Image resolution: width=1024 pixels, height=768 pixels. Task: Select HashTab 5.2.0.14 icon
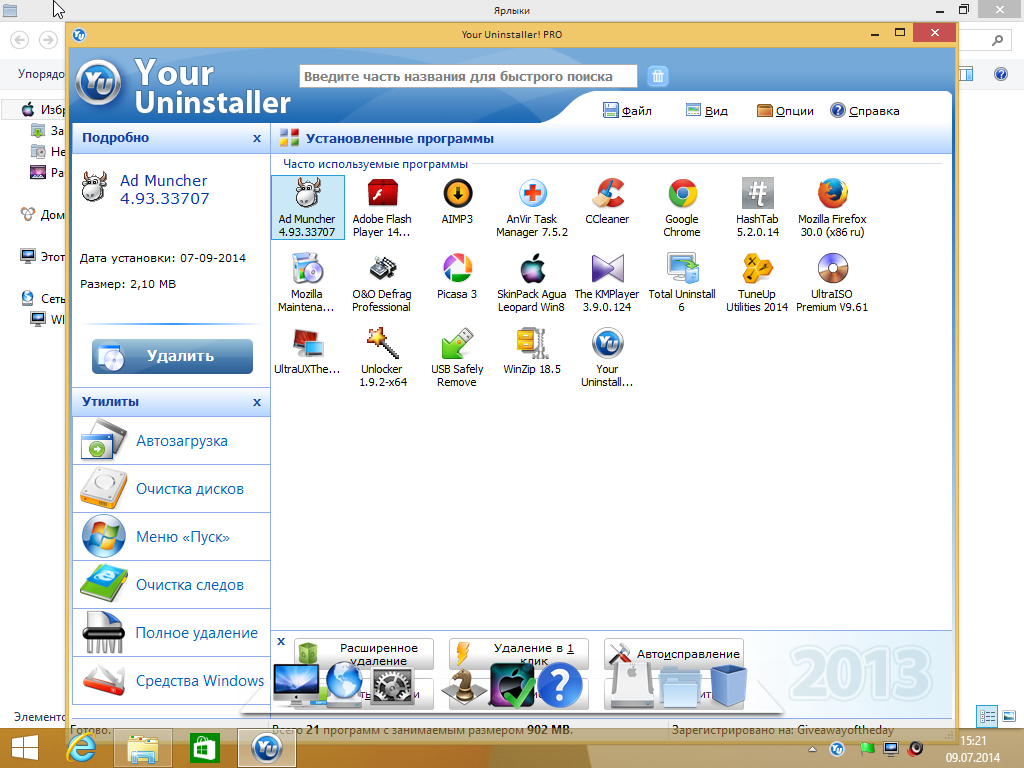coord(758,208)
